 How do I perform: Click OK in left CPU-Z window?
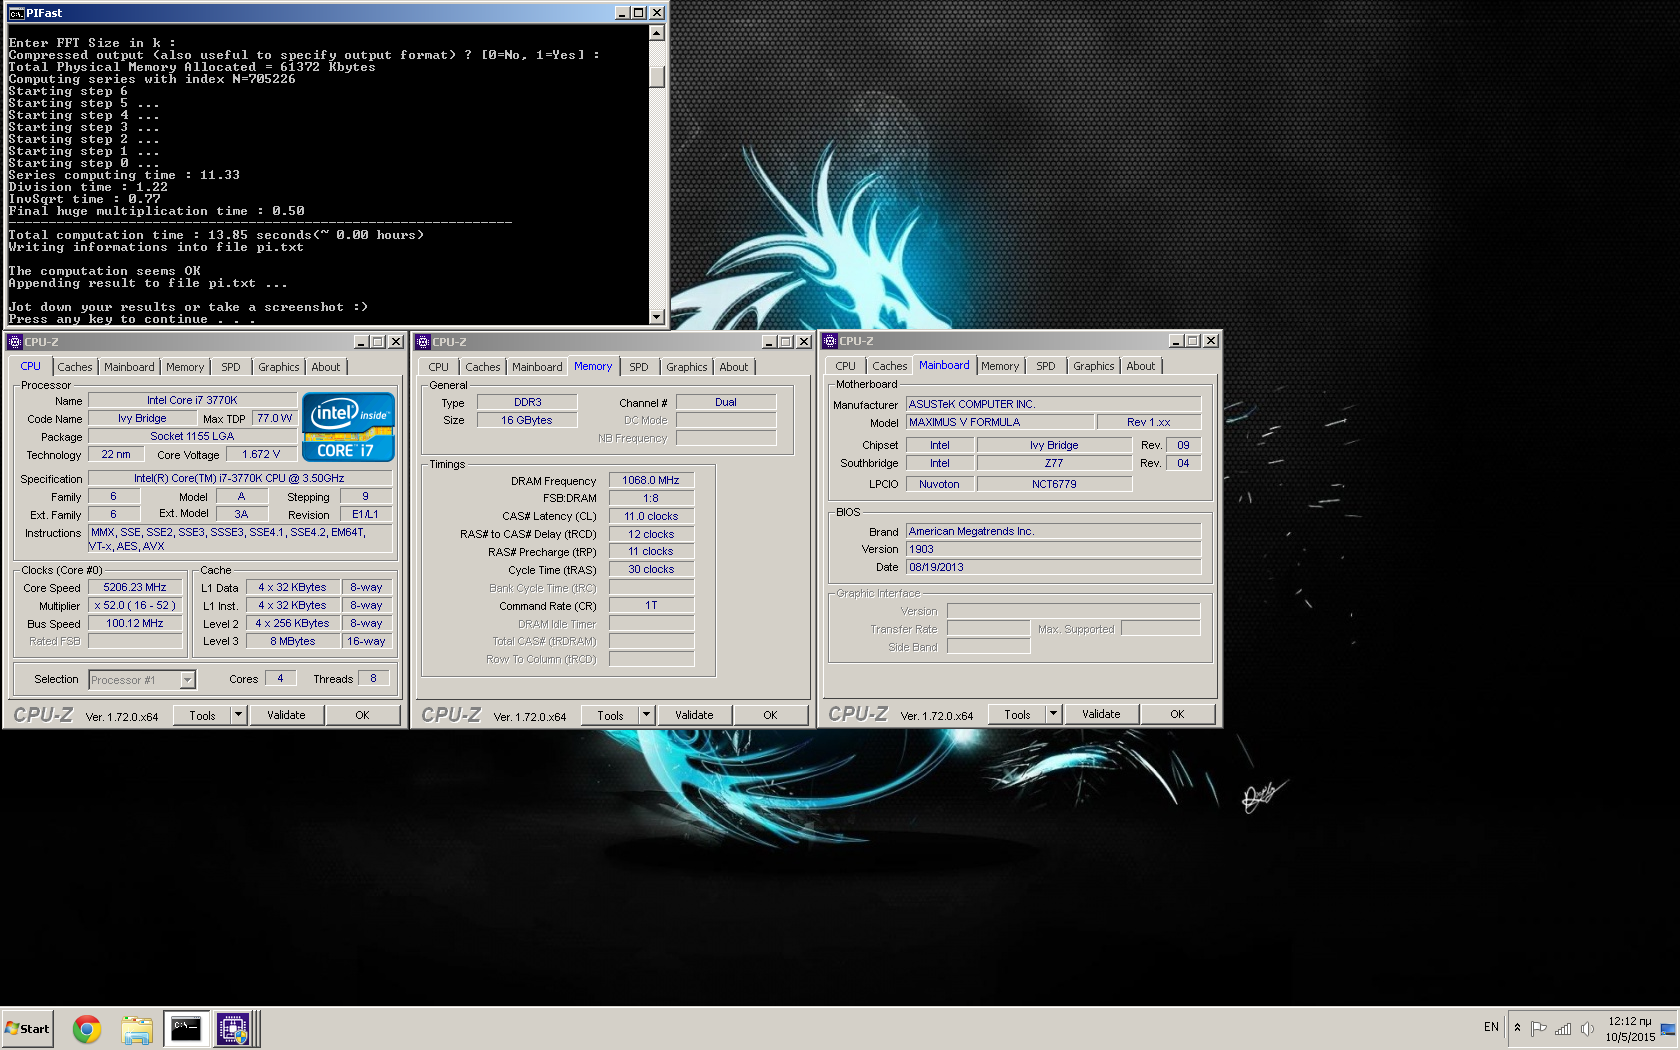click(362, 715)
